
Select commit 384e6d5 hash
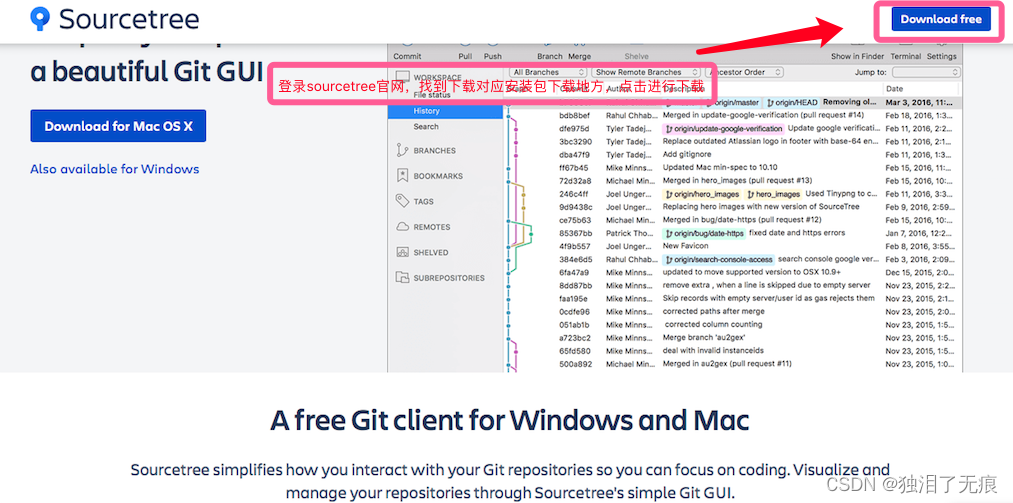(574, 260)
